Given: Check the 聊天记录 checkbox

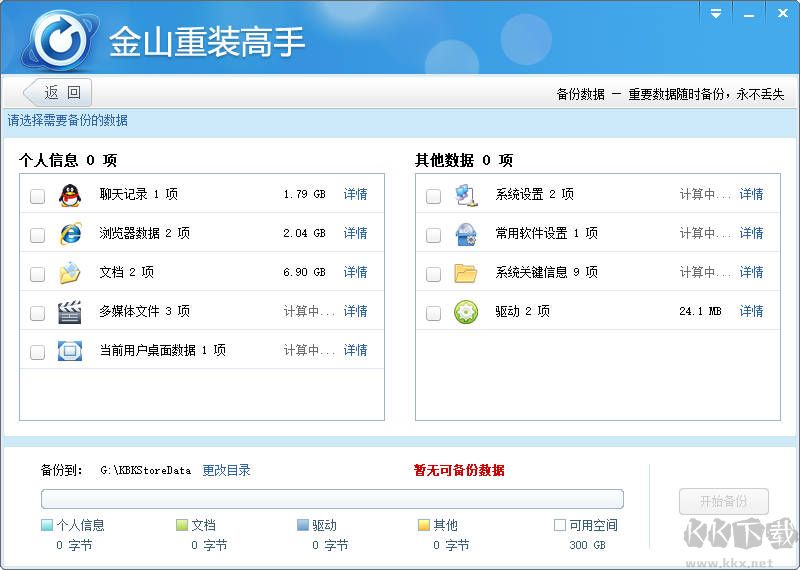Looking at the screenshot, I should tap(37, 196).
